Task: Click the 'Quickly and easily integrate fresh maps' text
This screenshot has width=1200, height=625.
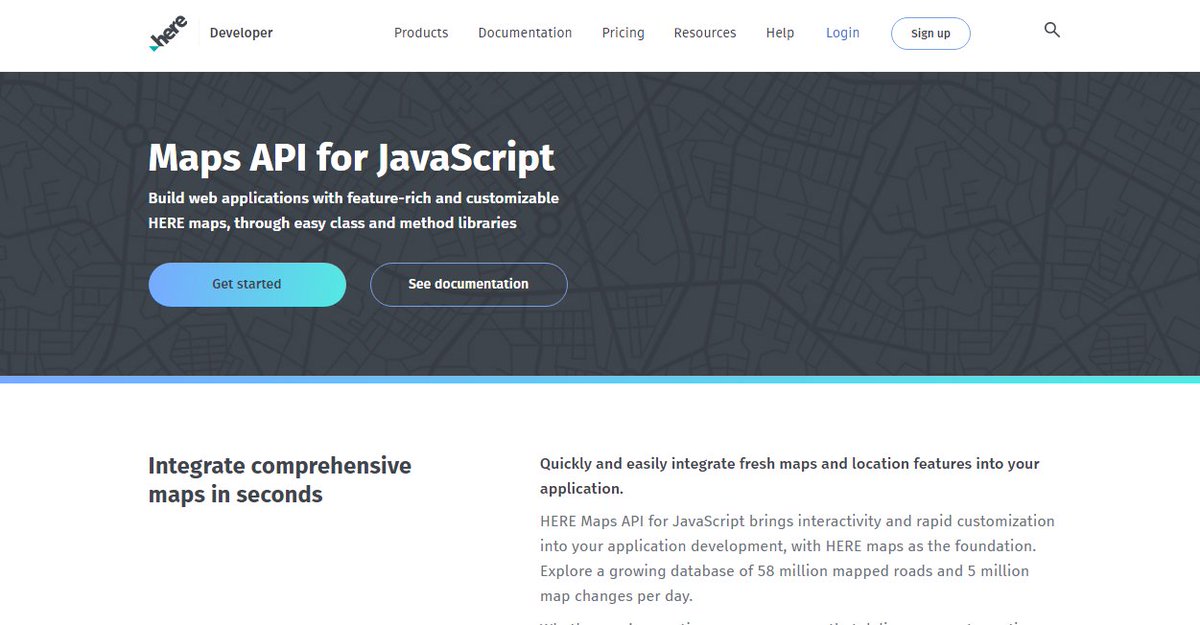Action: tap(790, 476)
